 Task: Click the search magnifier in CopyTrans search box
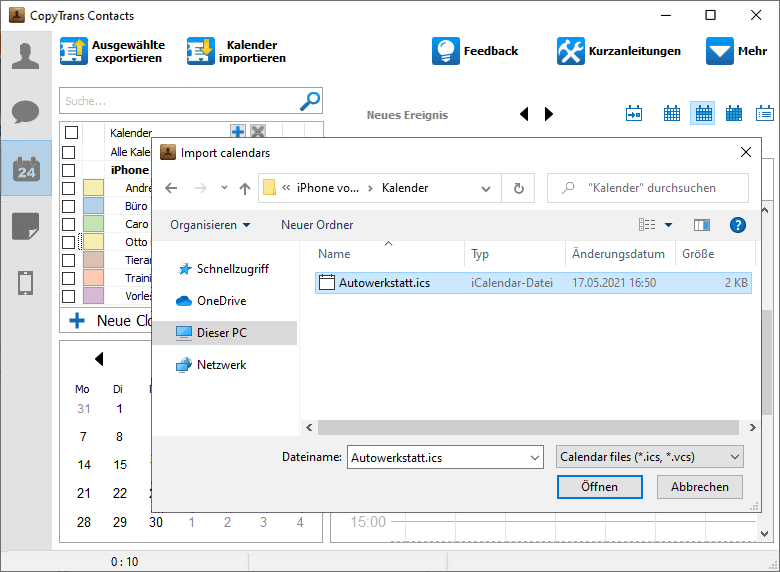310,101
